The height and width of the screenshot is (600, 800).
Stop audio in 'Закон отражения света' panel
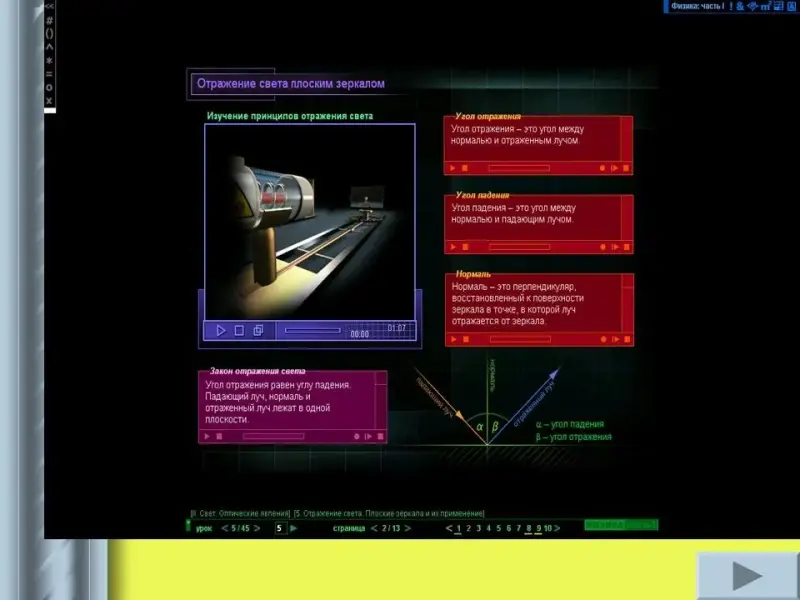tap(219, 436)
